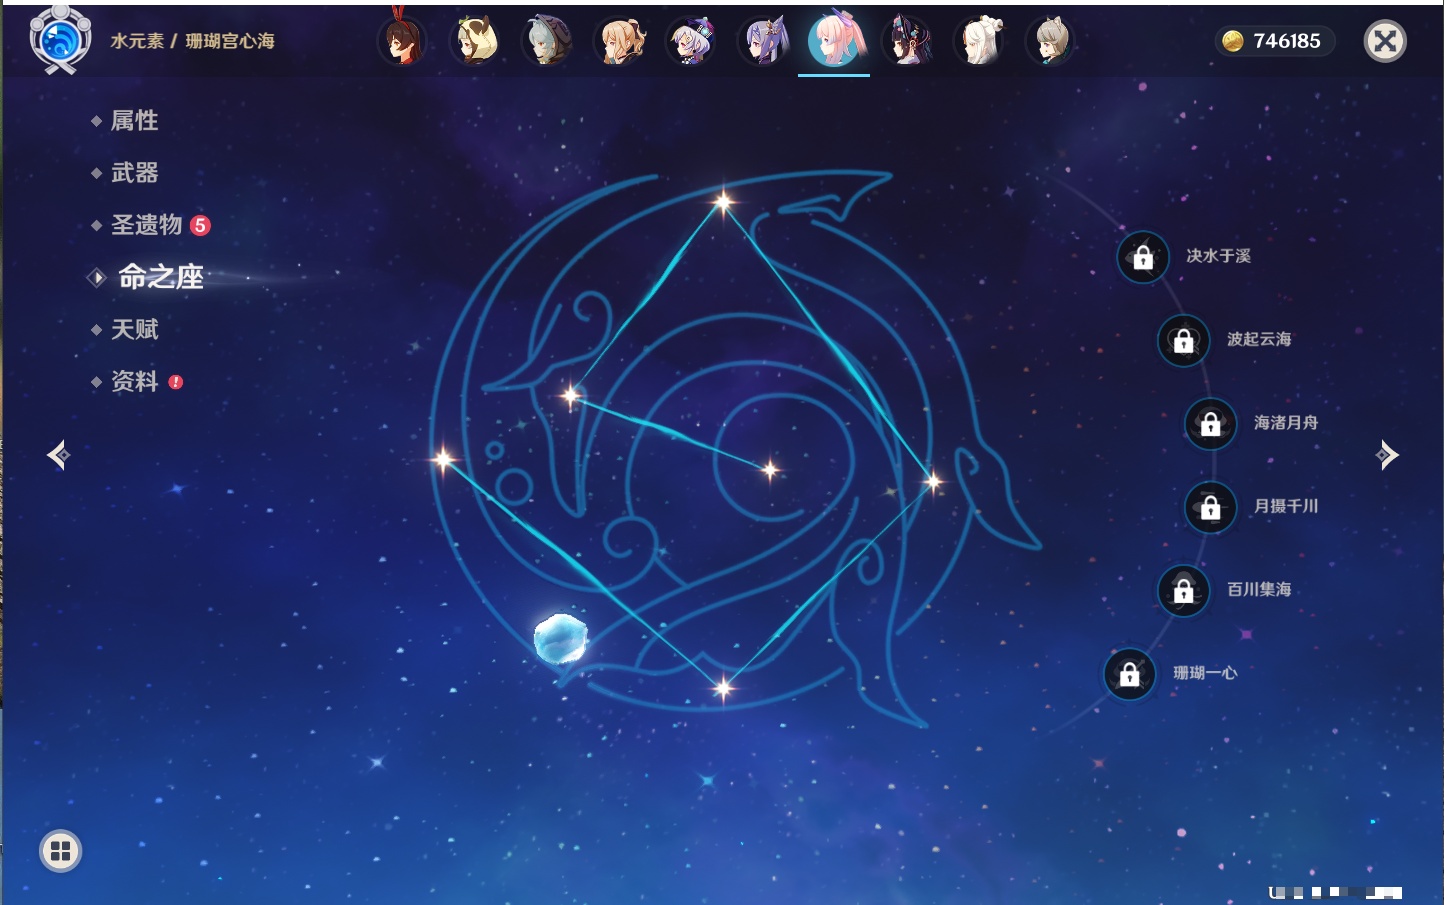The width and height of the screenshot is (1444, 905).
Task: Click the 百川集海 label
Action: click(1259, 589)
